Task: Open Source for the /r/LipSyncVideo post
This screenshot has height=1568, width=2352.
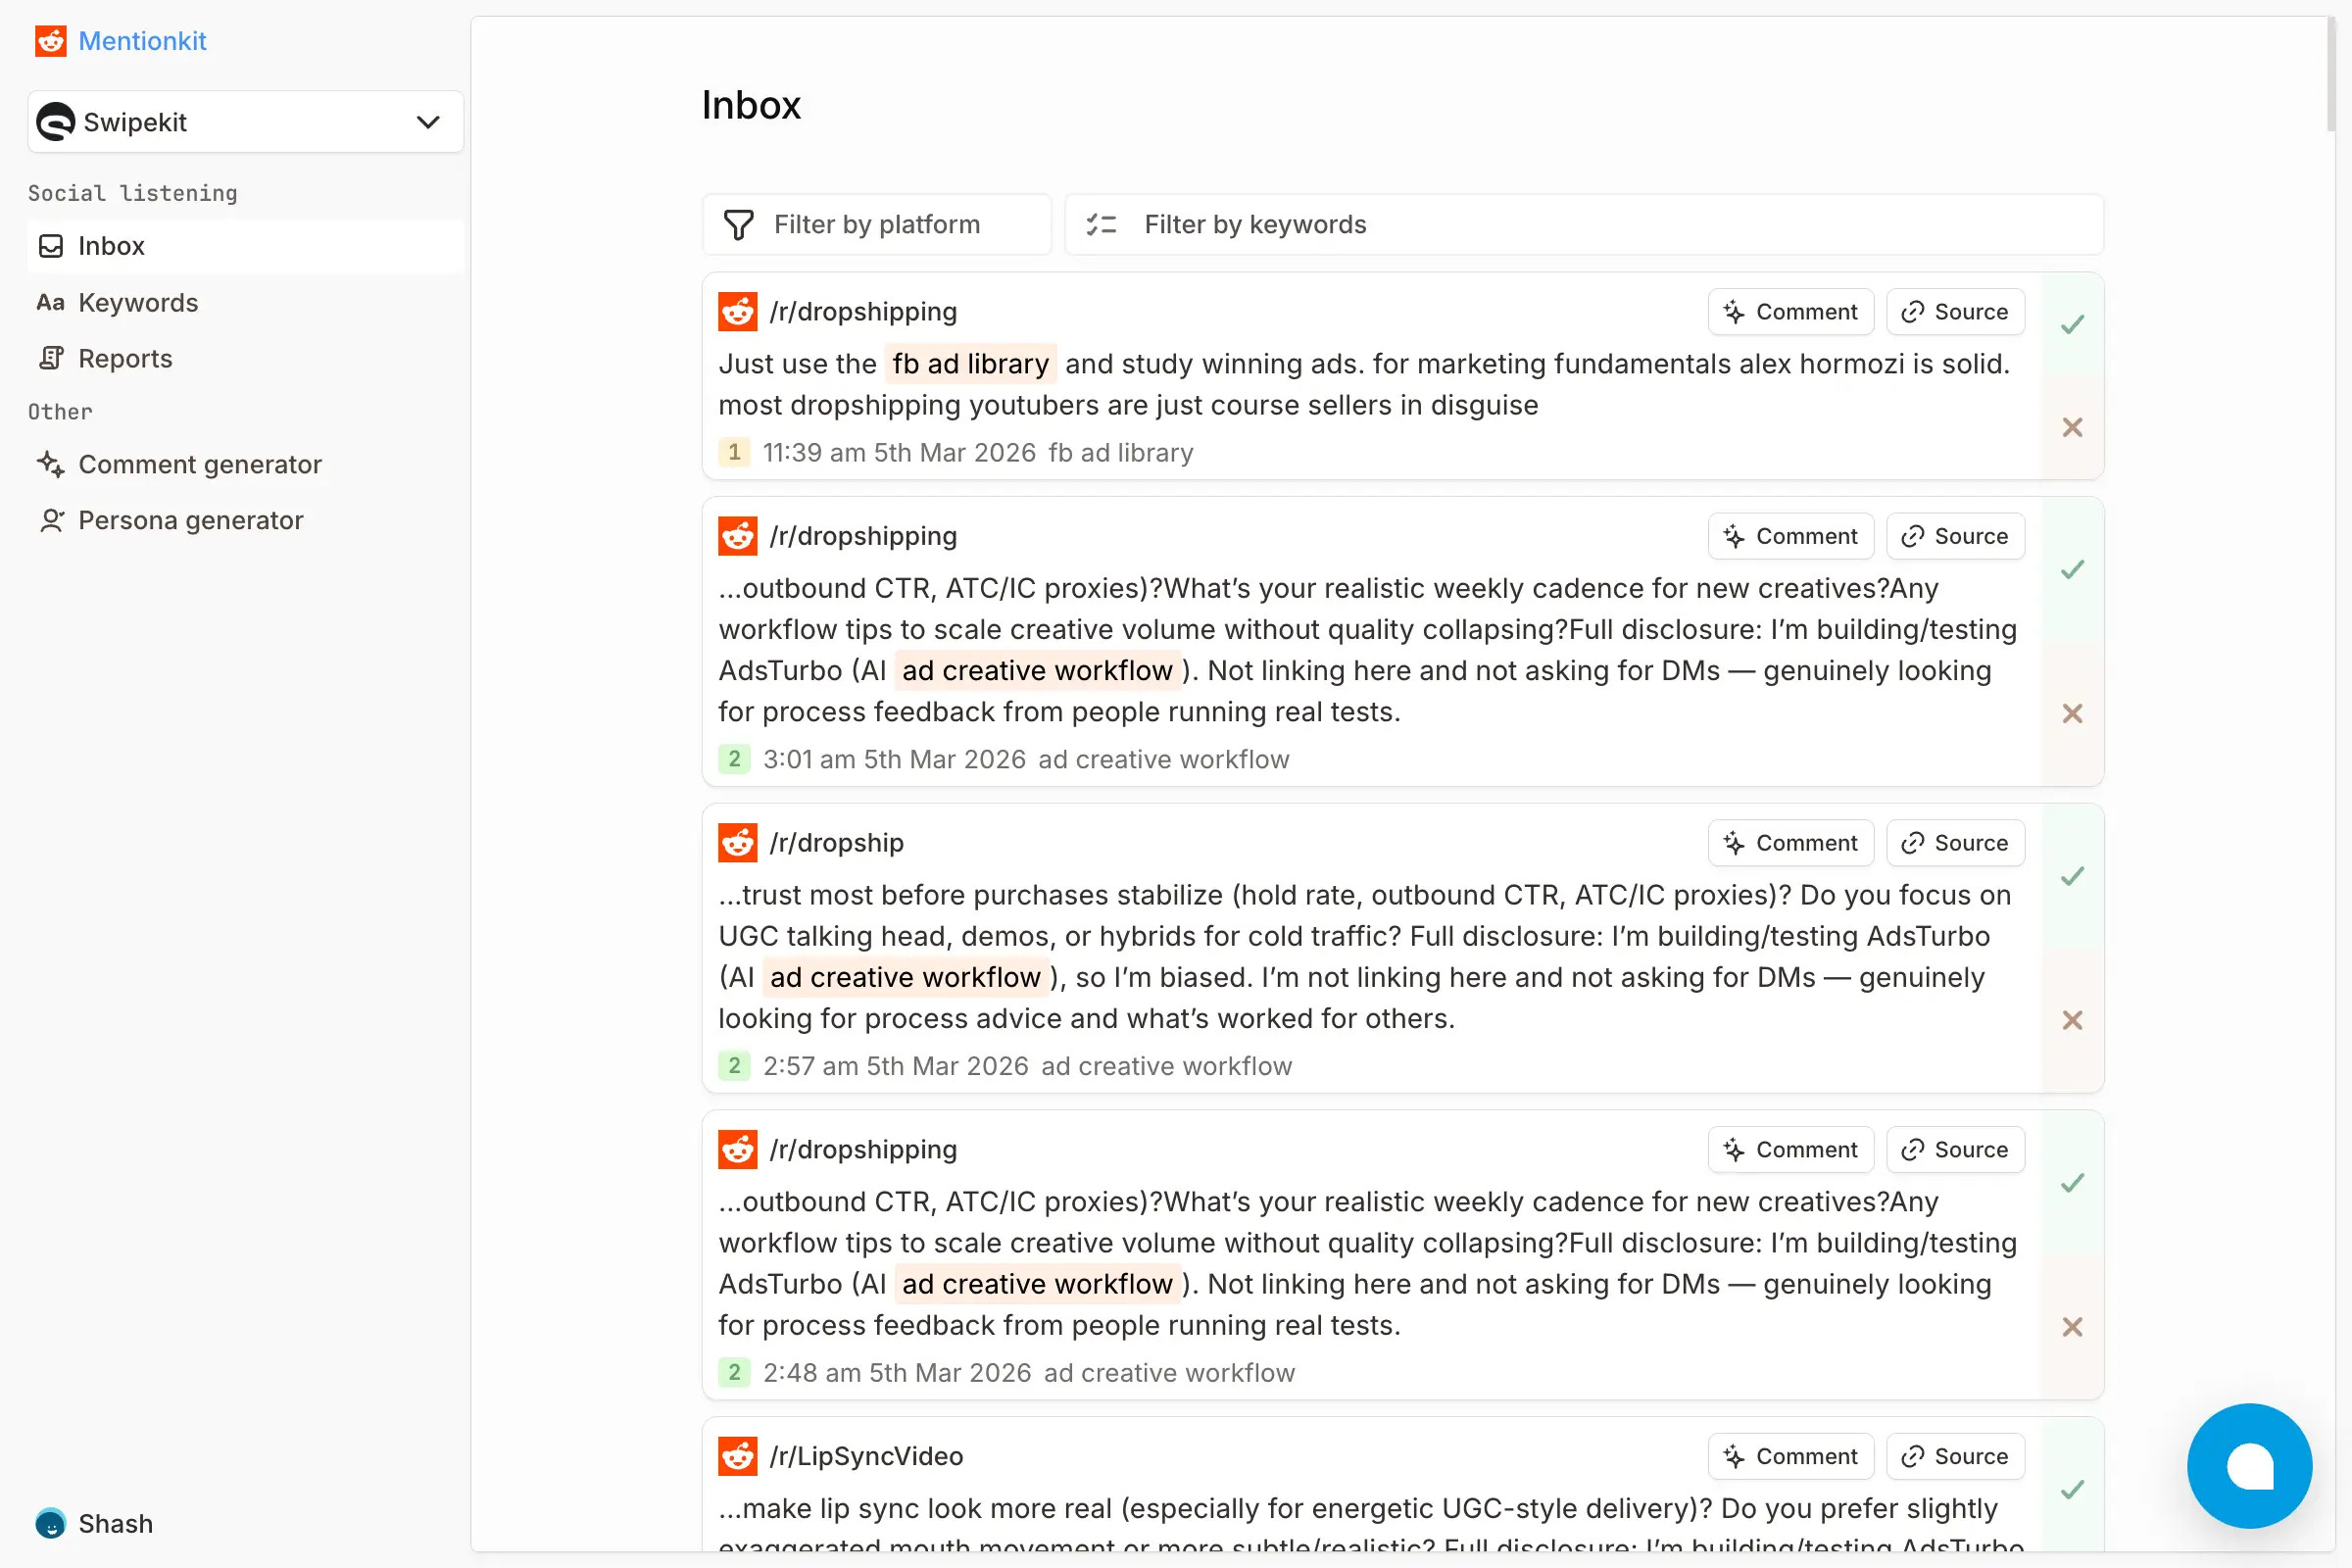Action: click(1954, 1456)
